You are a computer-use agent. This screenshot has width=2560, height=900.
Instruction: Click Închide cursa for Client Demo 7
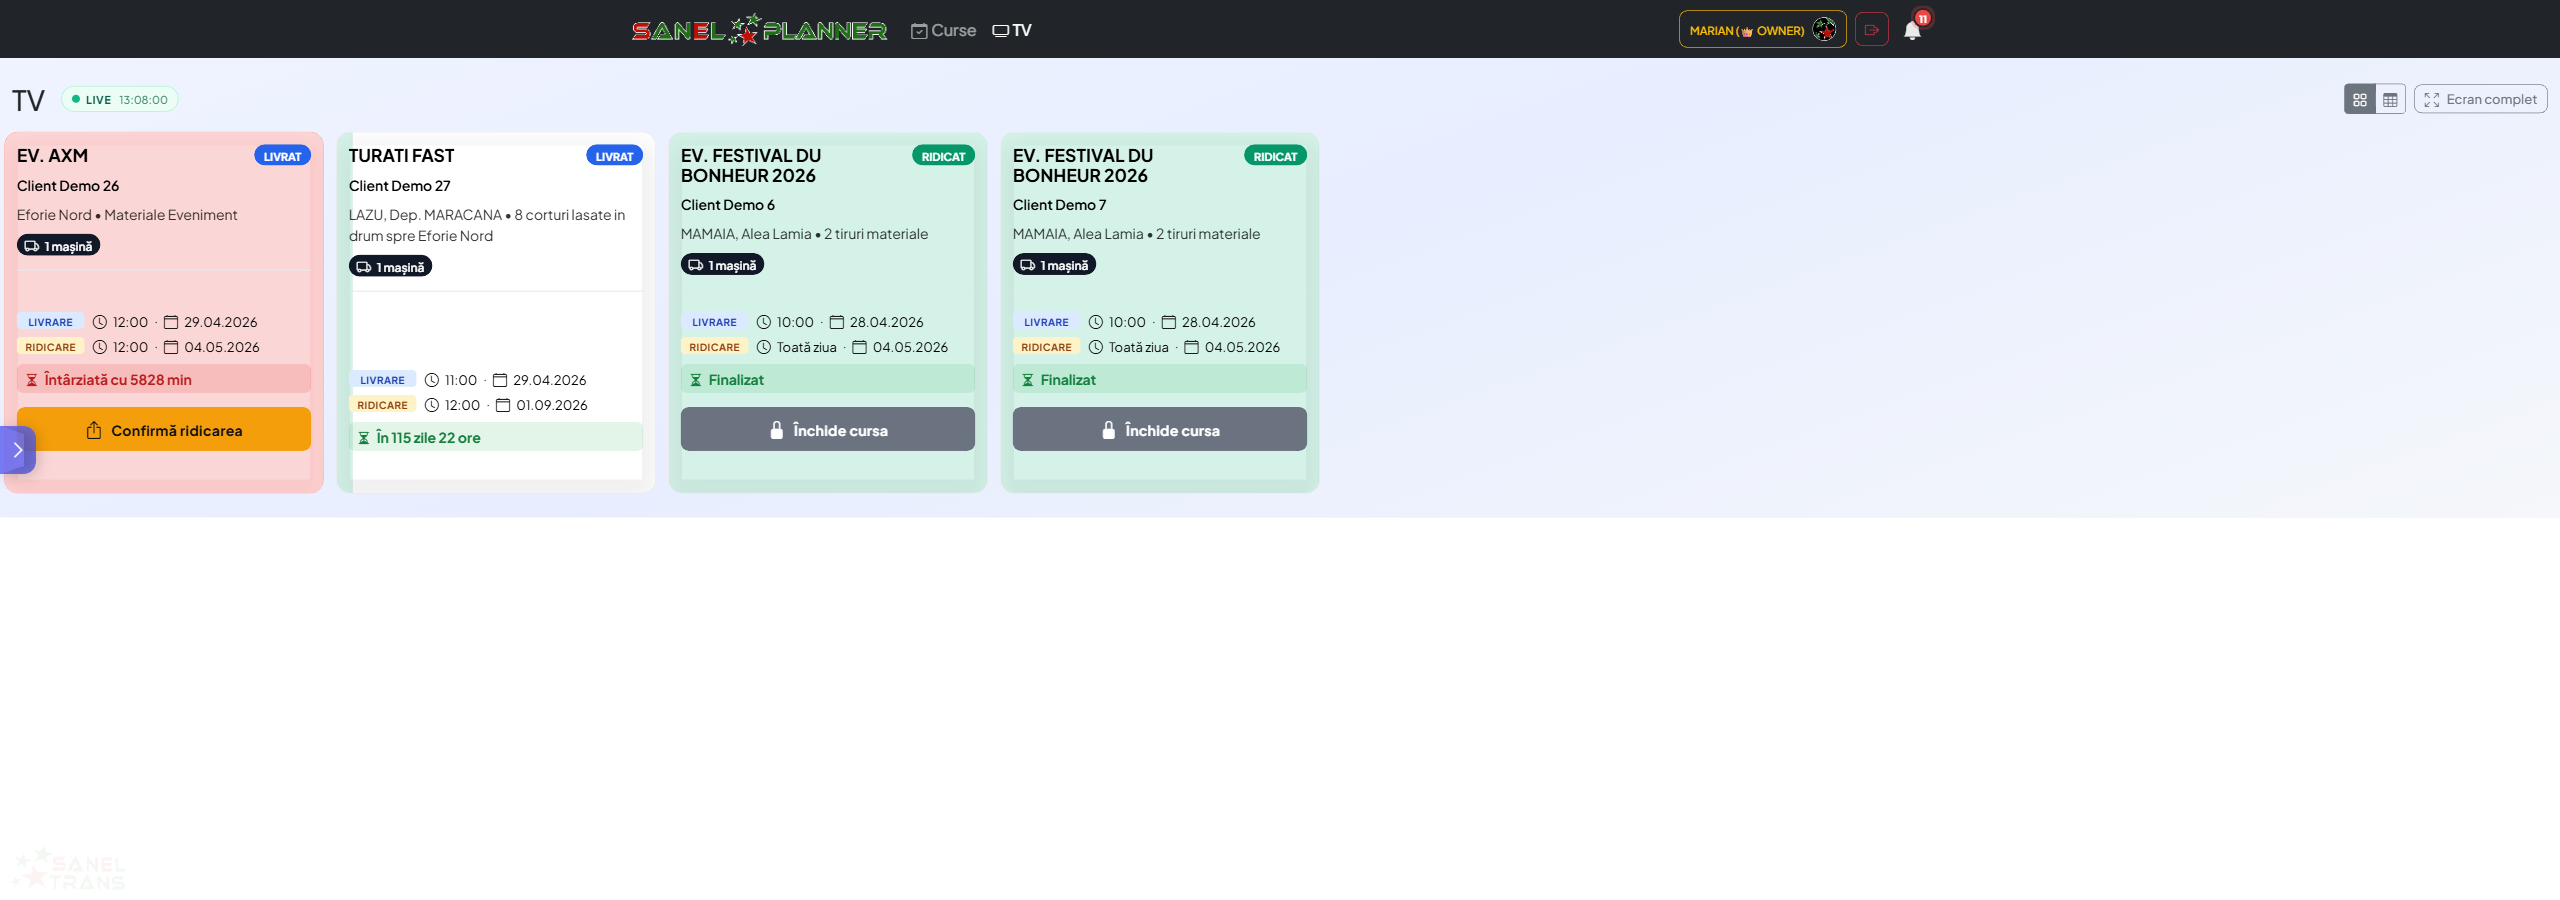[1160, 430]
